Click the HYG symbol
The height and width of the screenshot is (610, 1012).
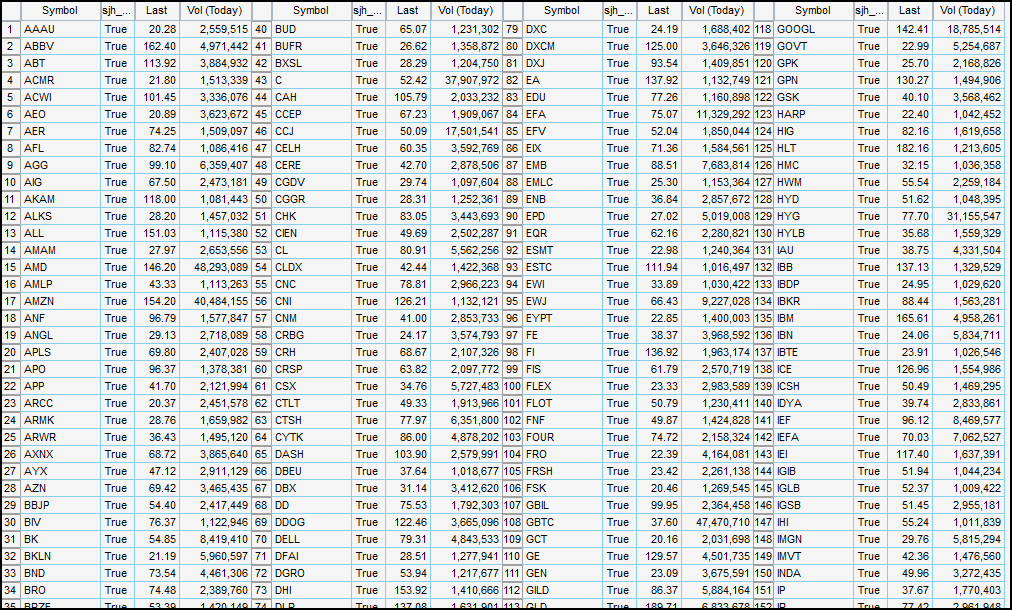coord(813,216)
